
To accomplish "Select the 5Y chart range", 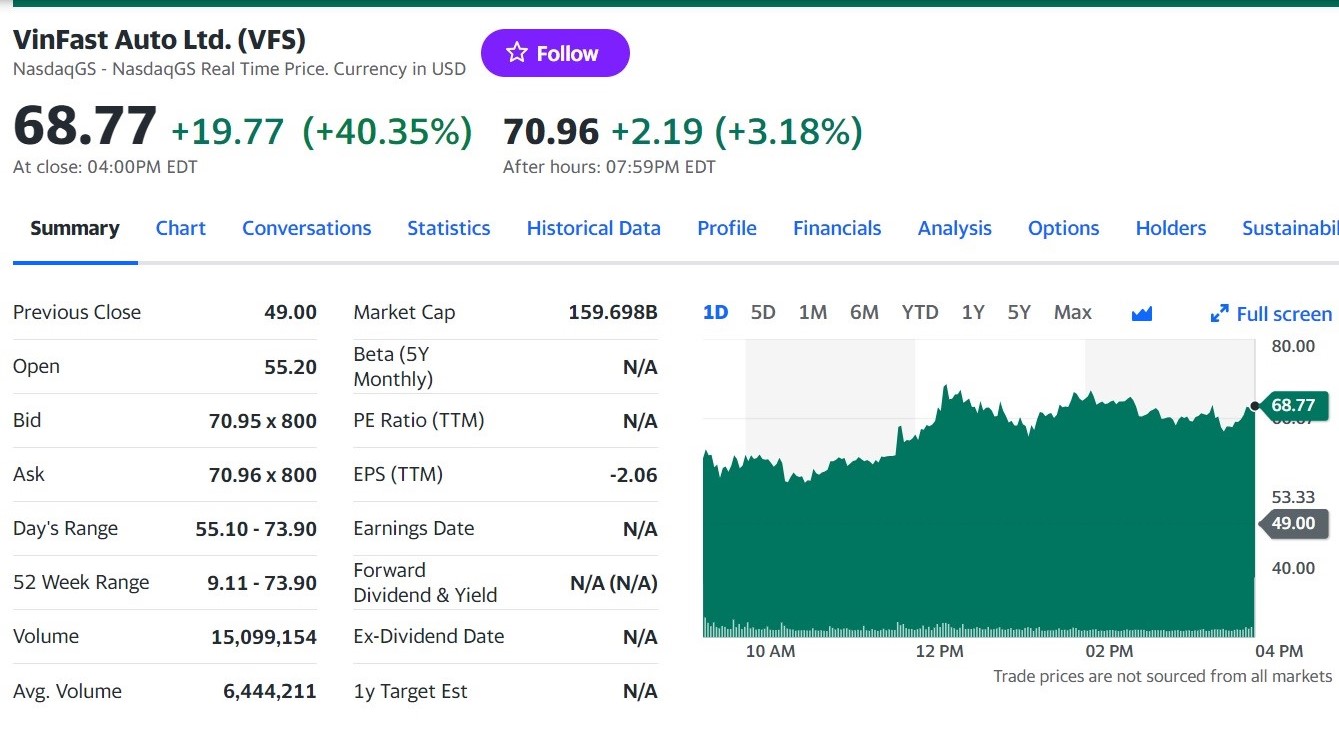I will (x=1019, y=312).
